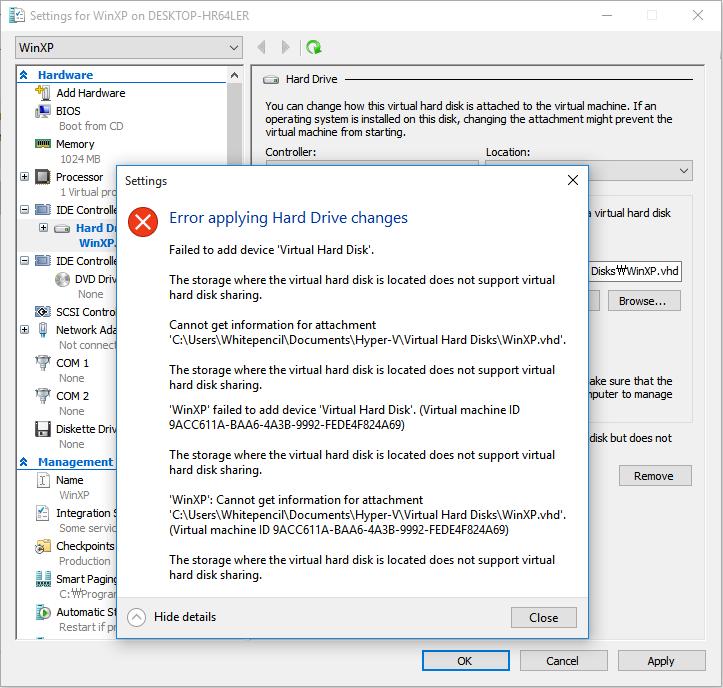Click the Browse... button
Image resolution: width=723 pixels, height=688 pixels.
tap(644, 301)
